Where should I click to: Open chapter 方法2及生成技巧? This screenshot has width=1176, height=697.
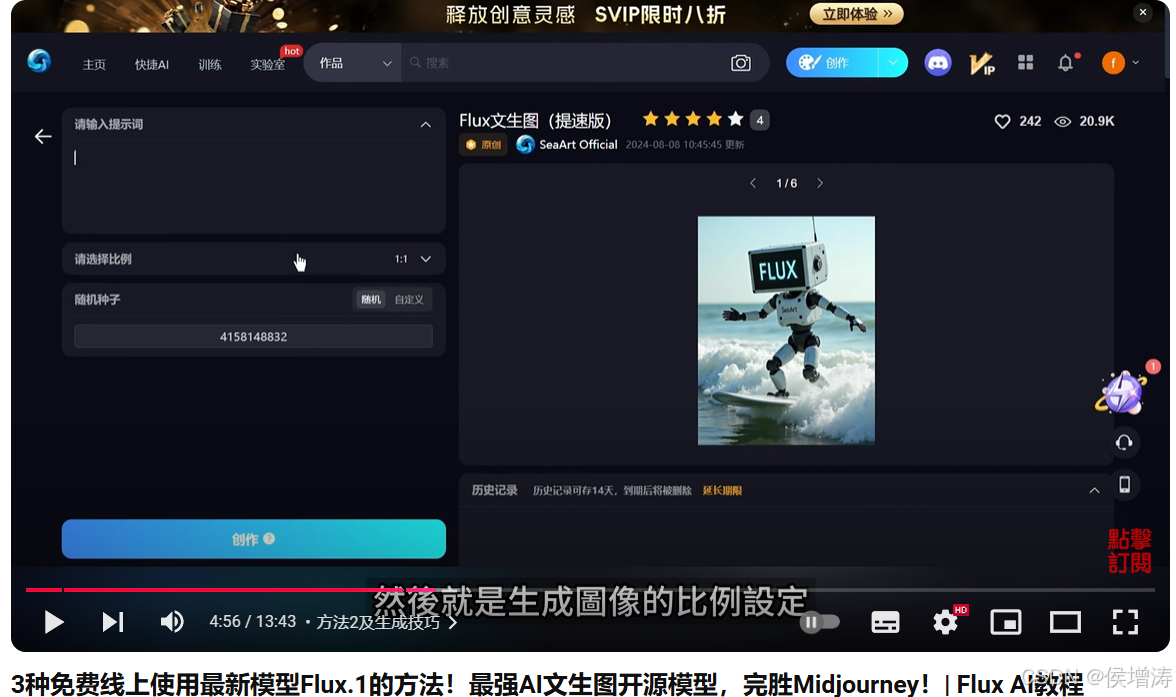click(386, 622)
